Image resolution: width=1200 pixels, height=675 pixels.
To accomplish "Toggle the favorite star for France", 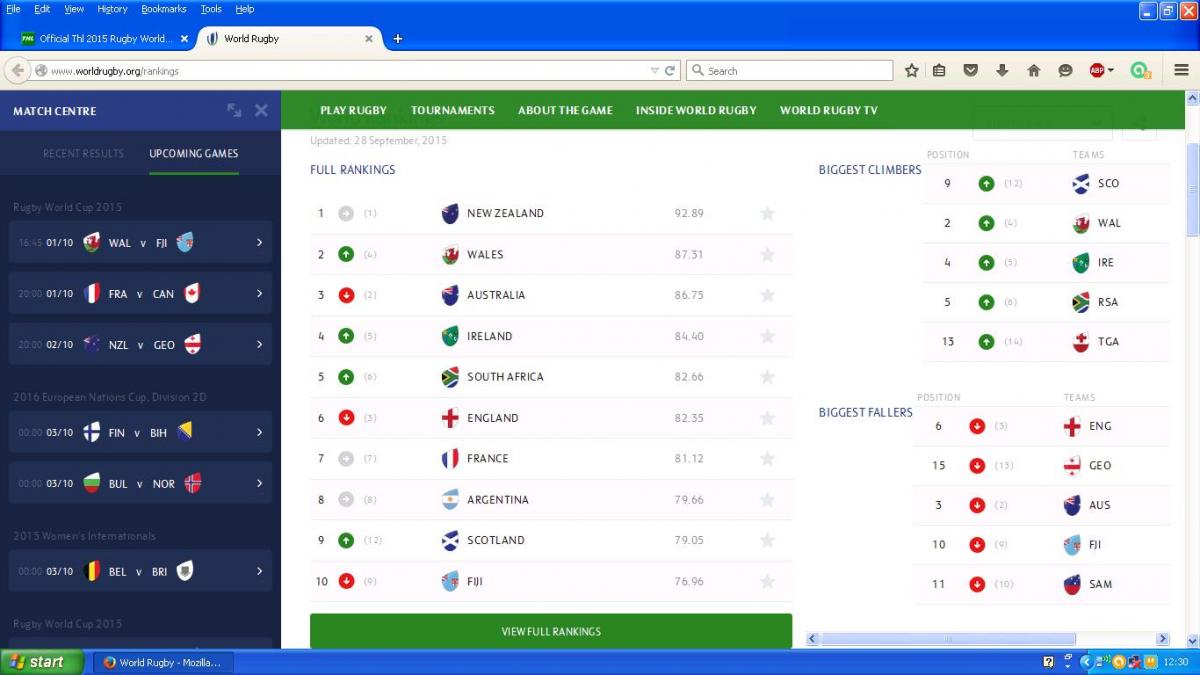I will pyautogui.click(x=767, y=458).
